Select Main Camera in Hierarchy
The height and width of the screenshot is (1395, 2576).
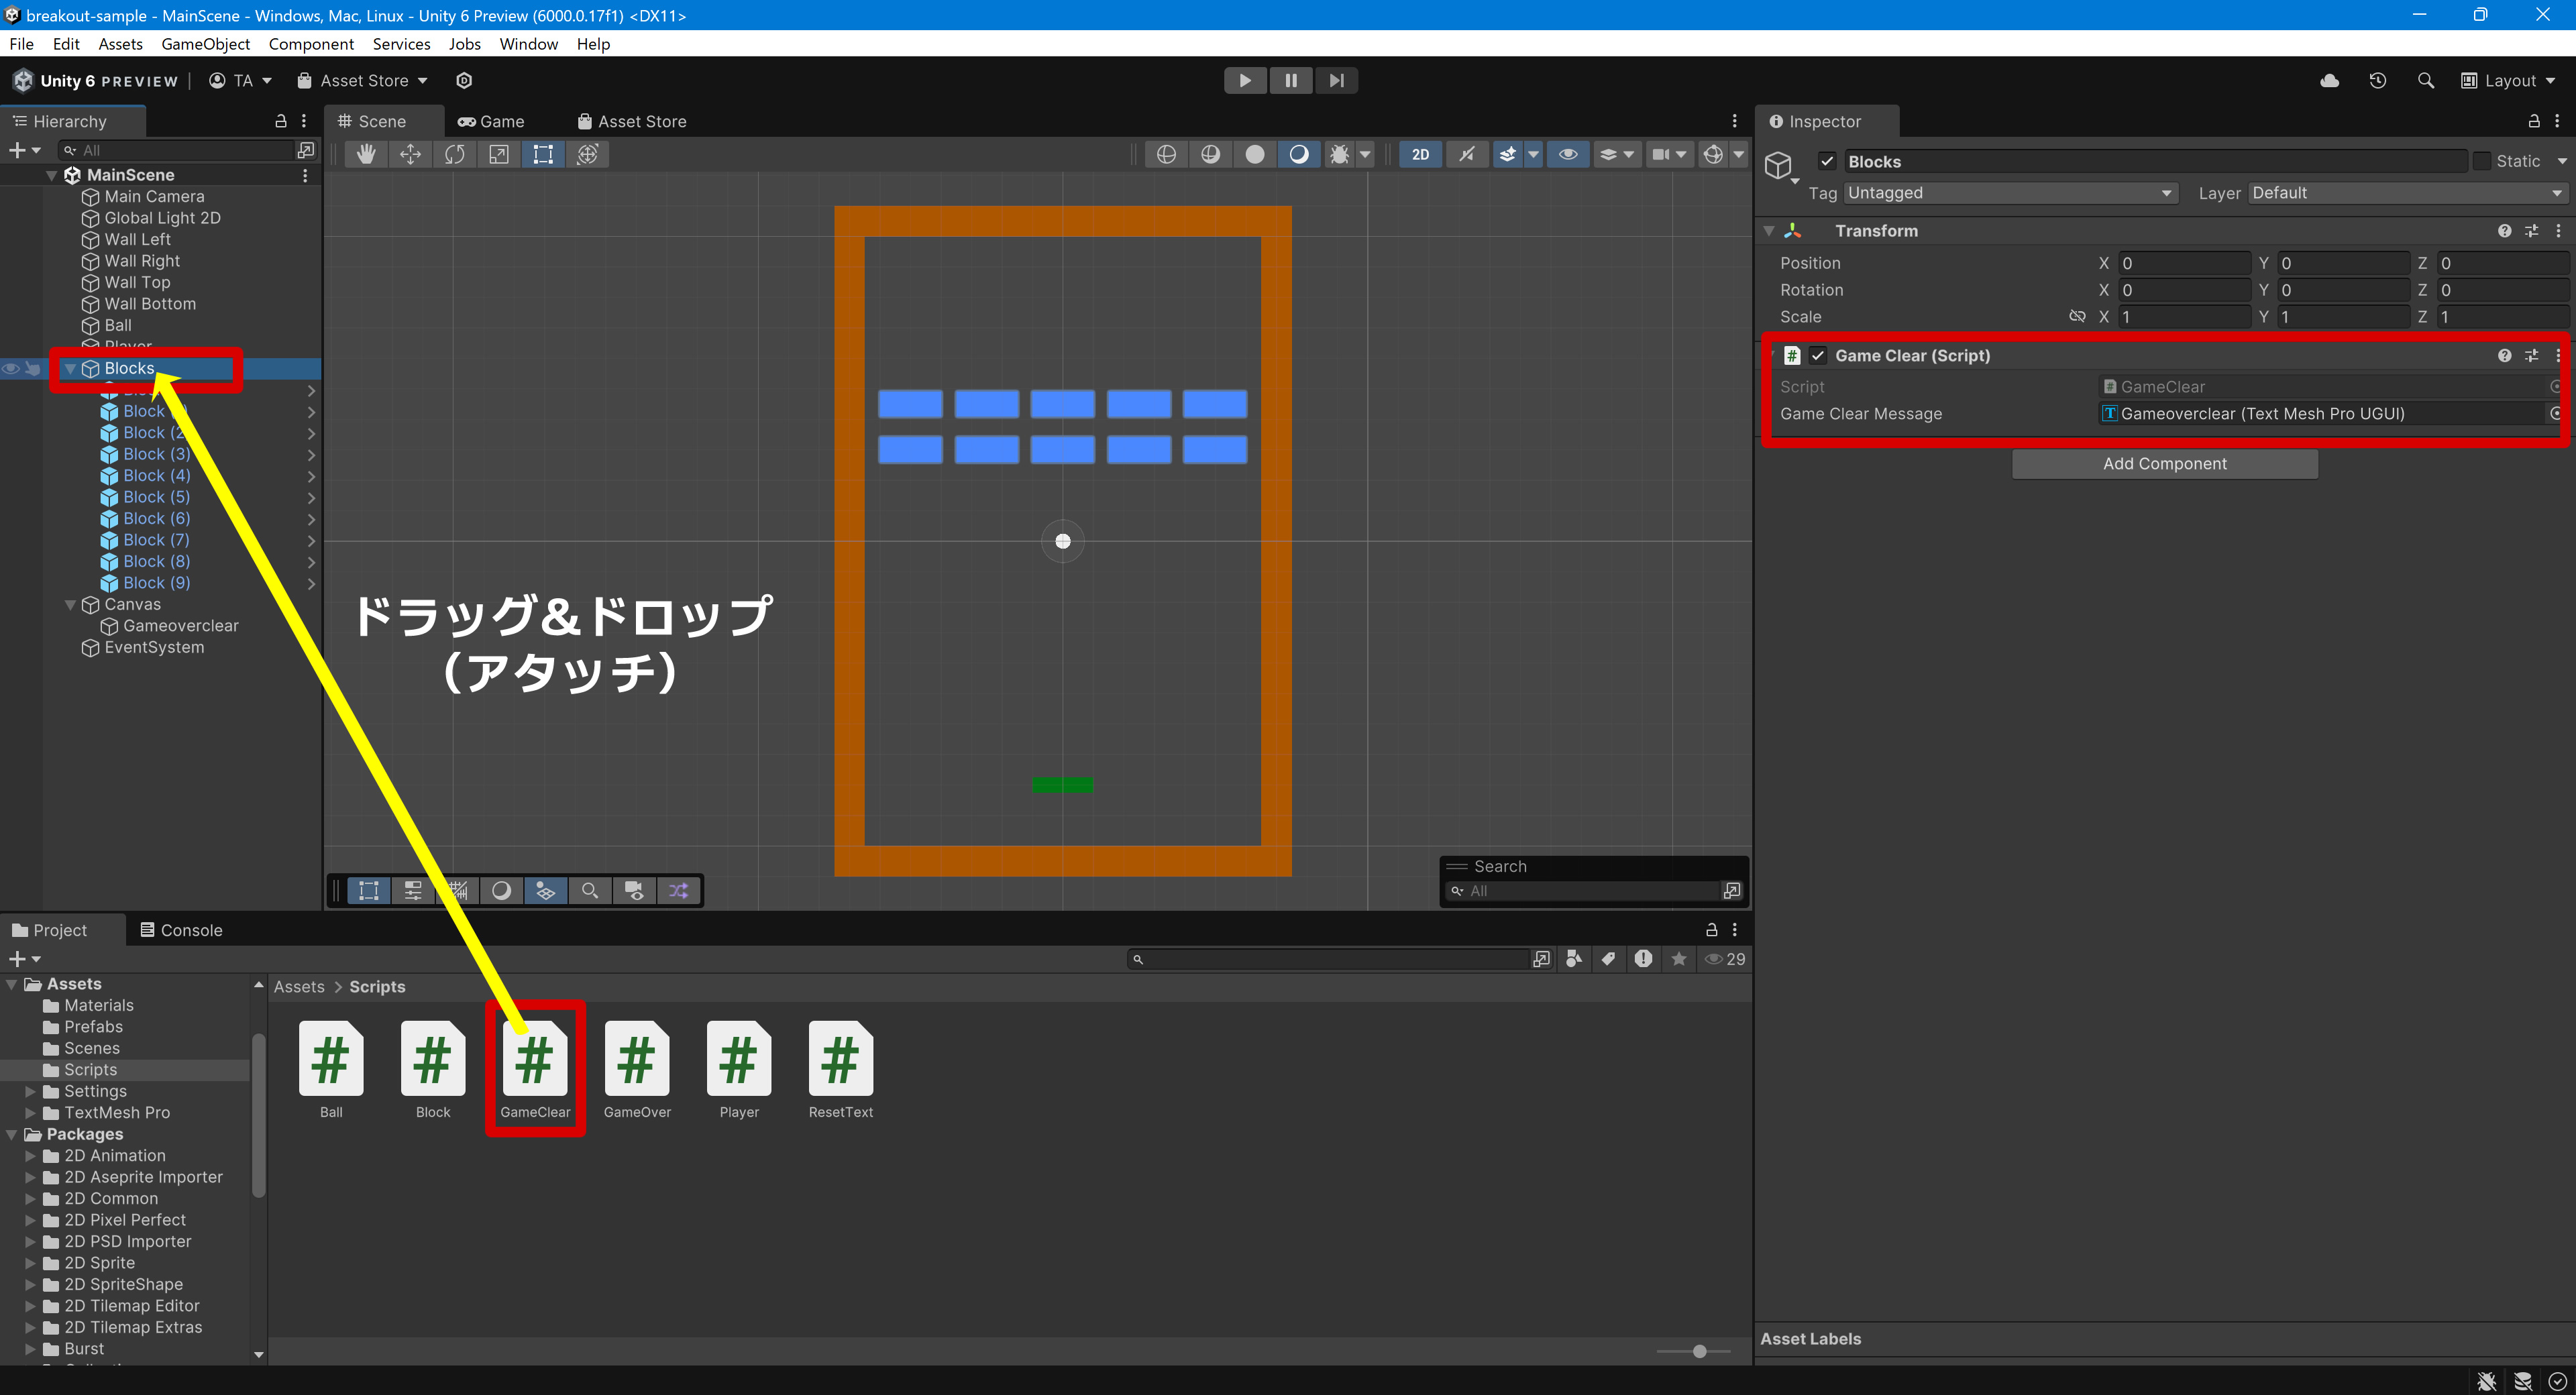coord(154,197)
